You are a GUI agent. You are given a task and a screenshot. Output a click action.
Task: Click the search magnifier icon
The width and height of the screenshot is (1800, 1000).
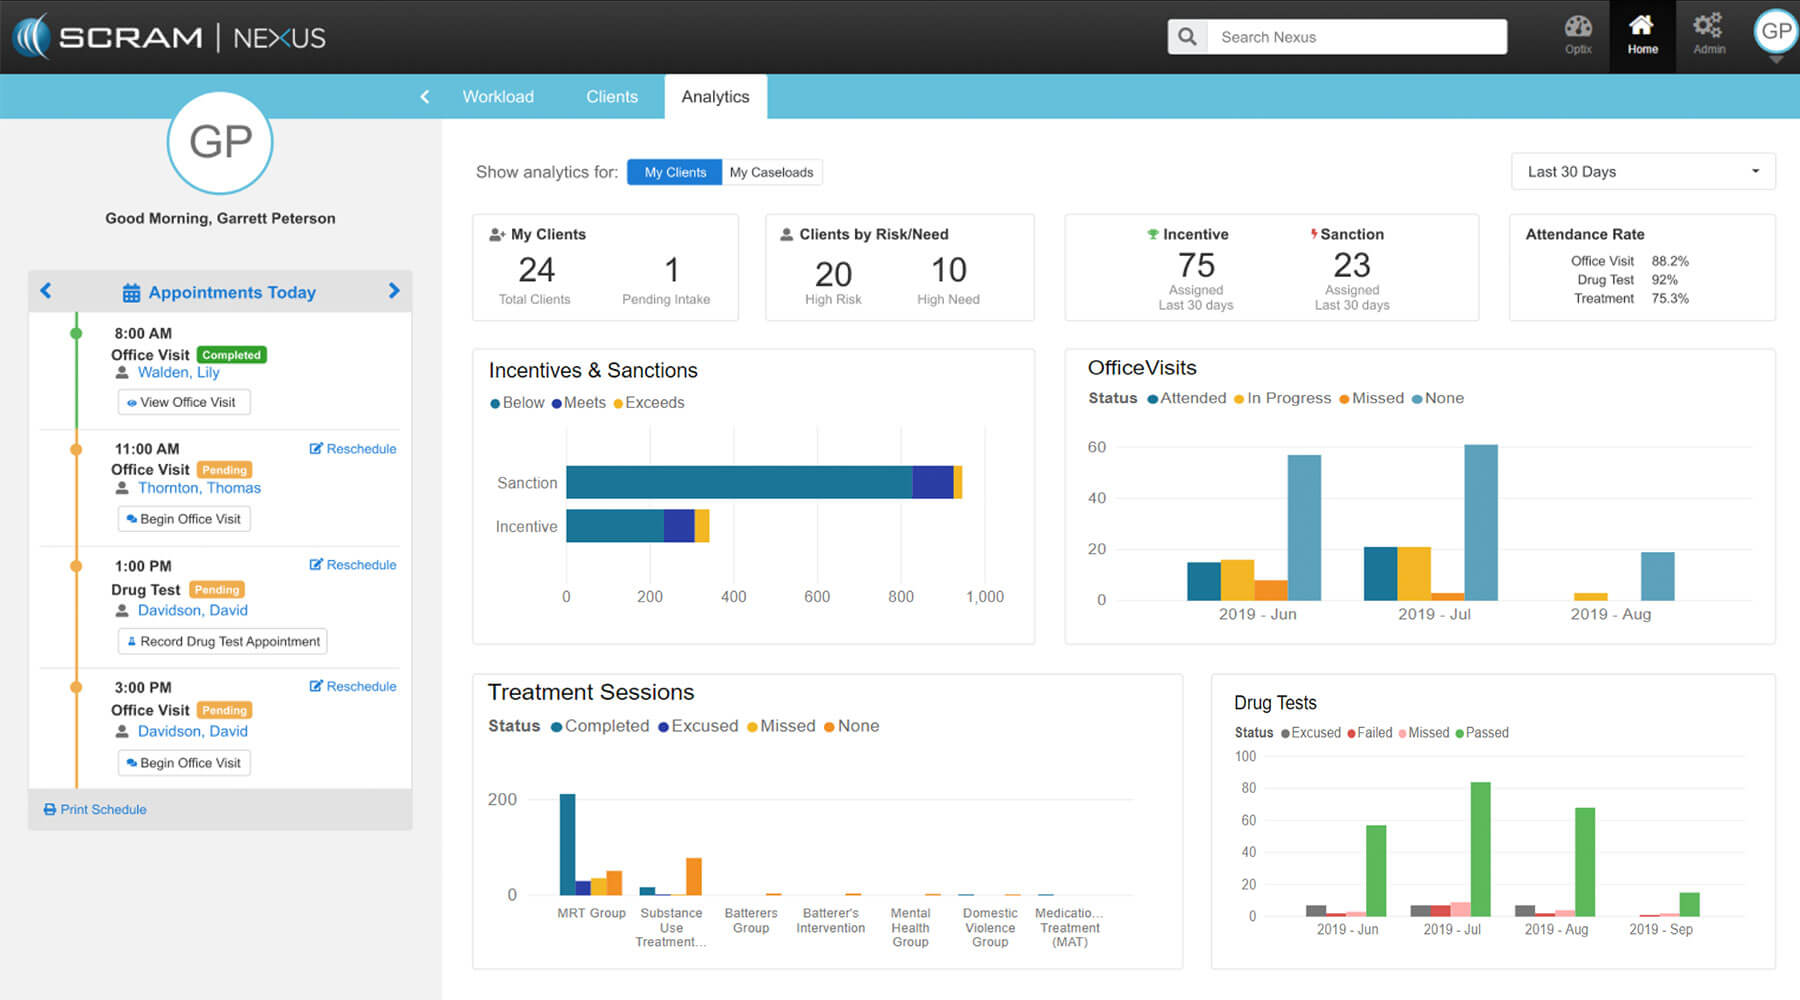point(1187,37)
